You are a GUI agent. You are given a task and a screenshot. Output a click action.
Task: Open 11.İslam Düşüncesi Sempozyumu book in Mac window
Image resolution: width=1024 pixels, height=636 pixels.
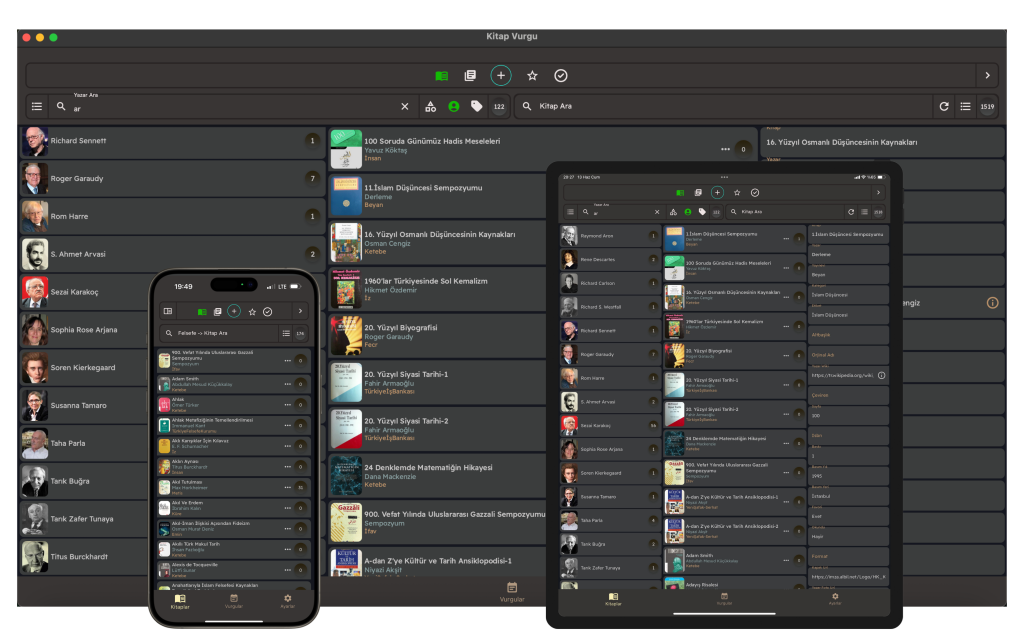point(438,196)
